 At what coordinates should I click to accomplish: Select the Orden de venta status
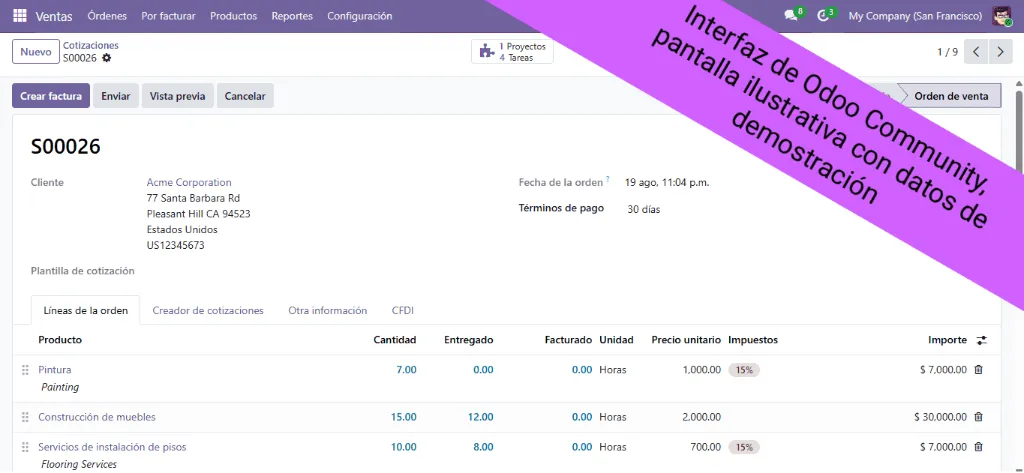pos(952,96)
